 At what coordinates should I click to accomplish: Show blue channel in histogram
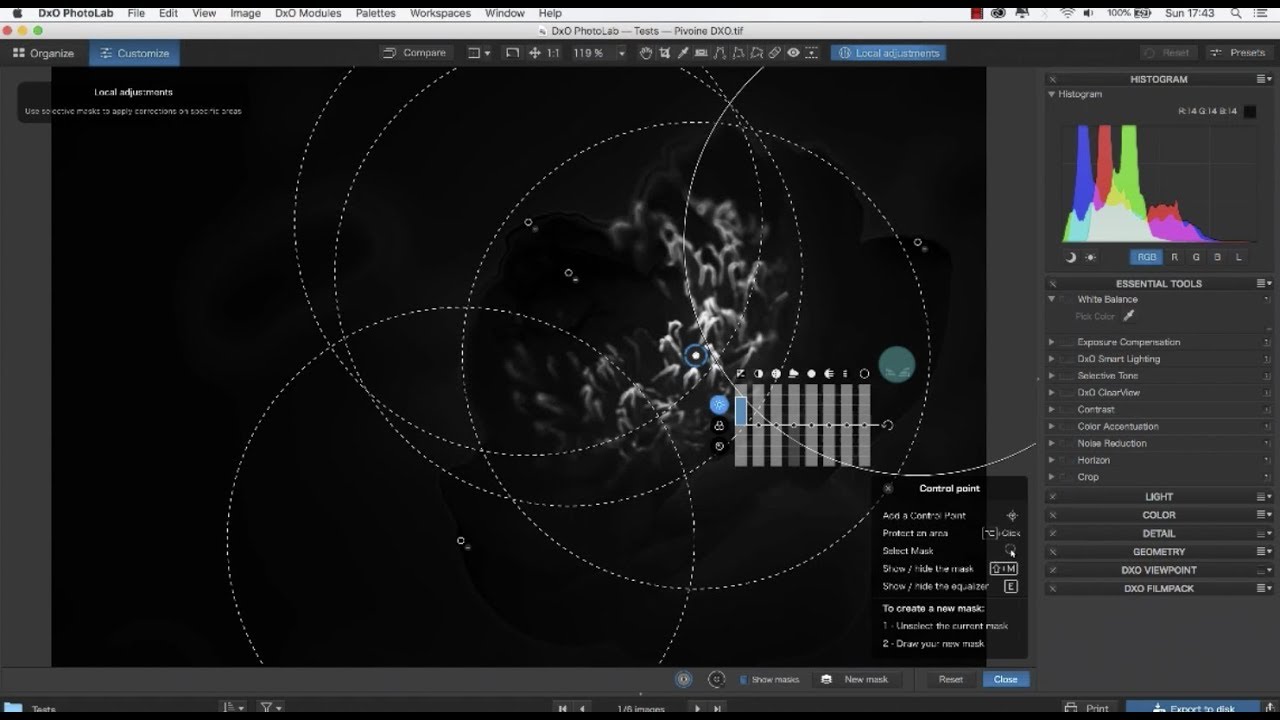point(1217,257)
